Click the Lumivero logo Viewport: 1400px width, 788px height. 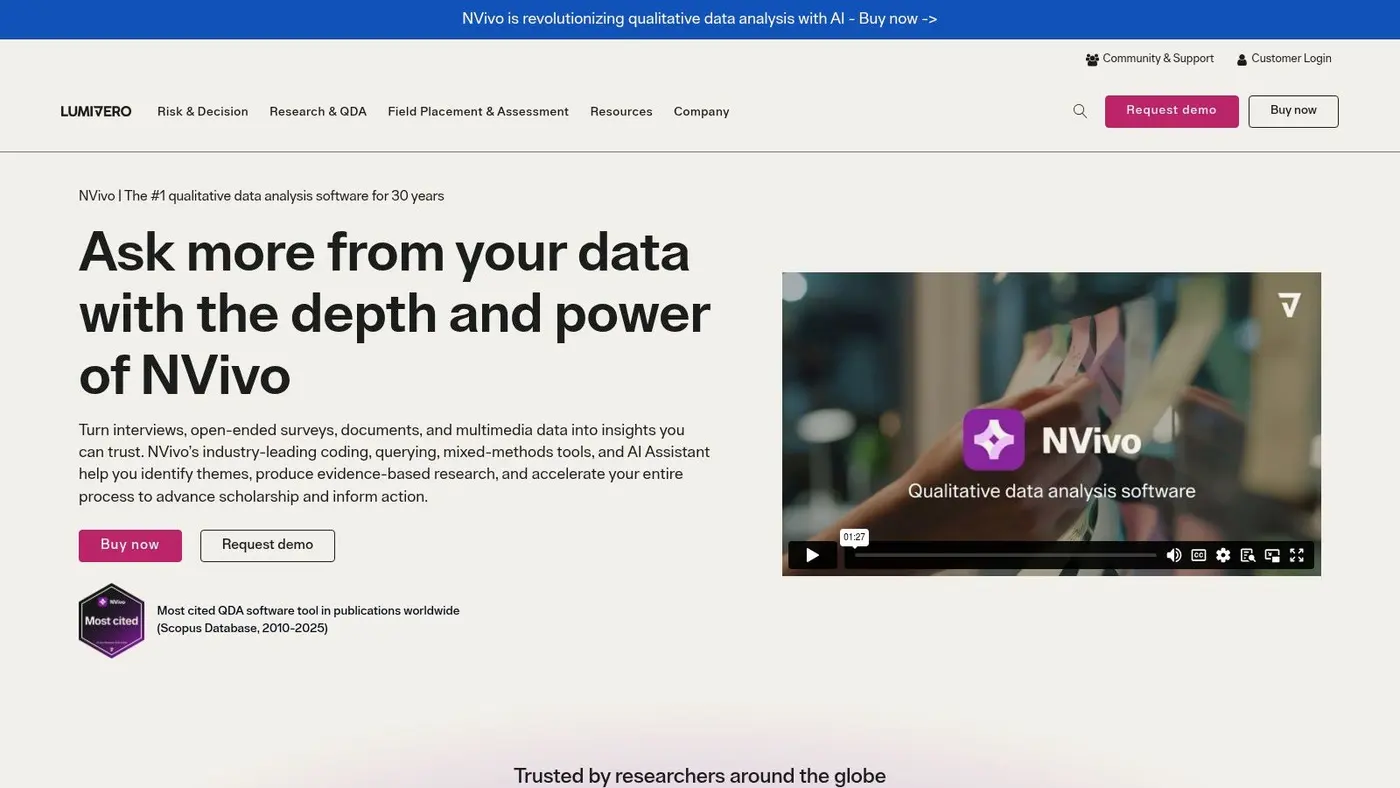96,111
